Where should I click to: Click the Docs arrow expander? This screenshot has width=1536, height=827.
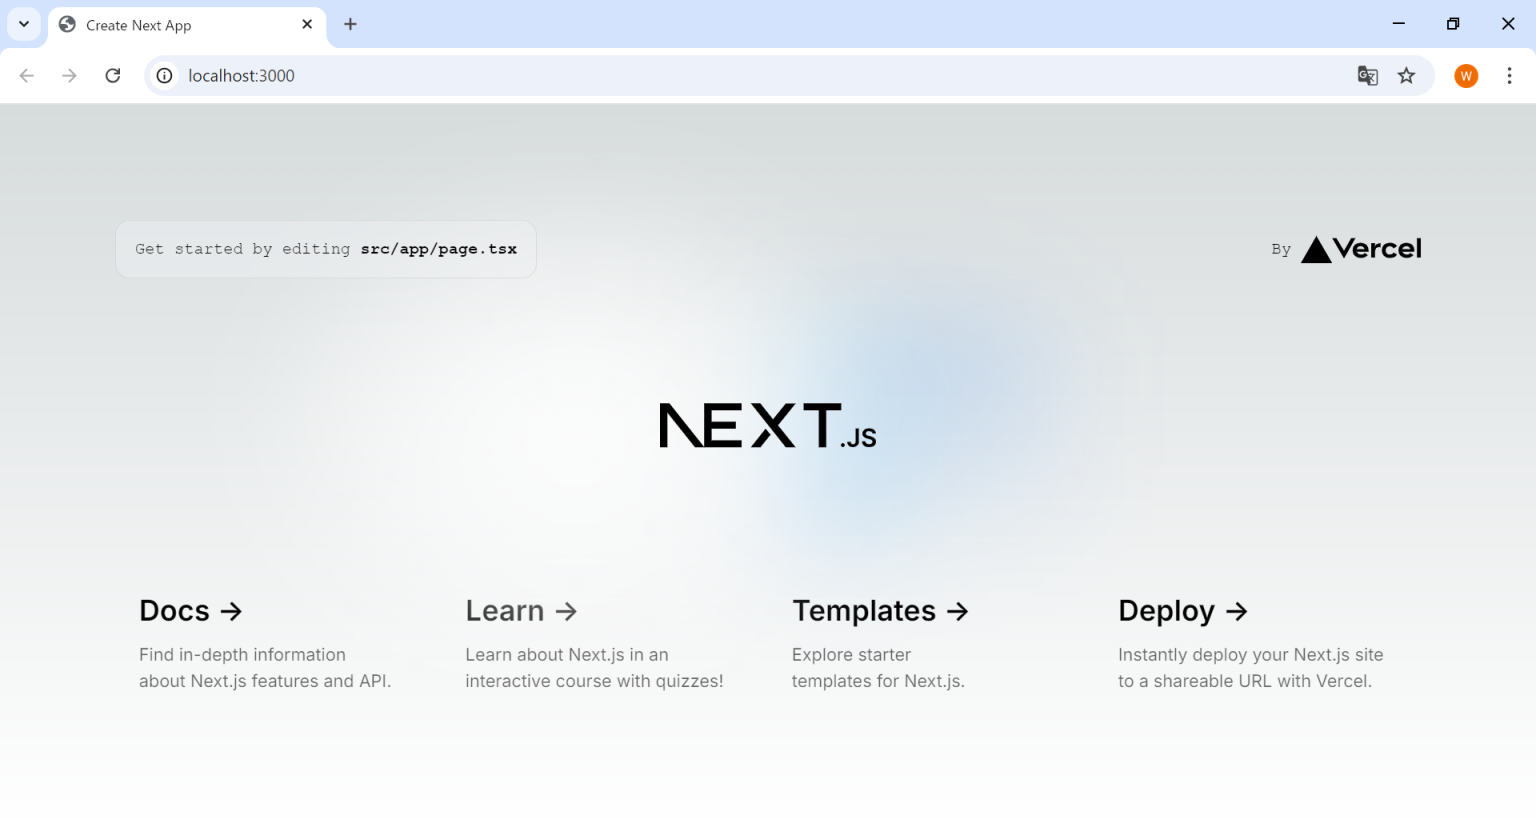point(232,611)
